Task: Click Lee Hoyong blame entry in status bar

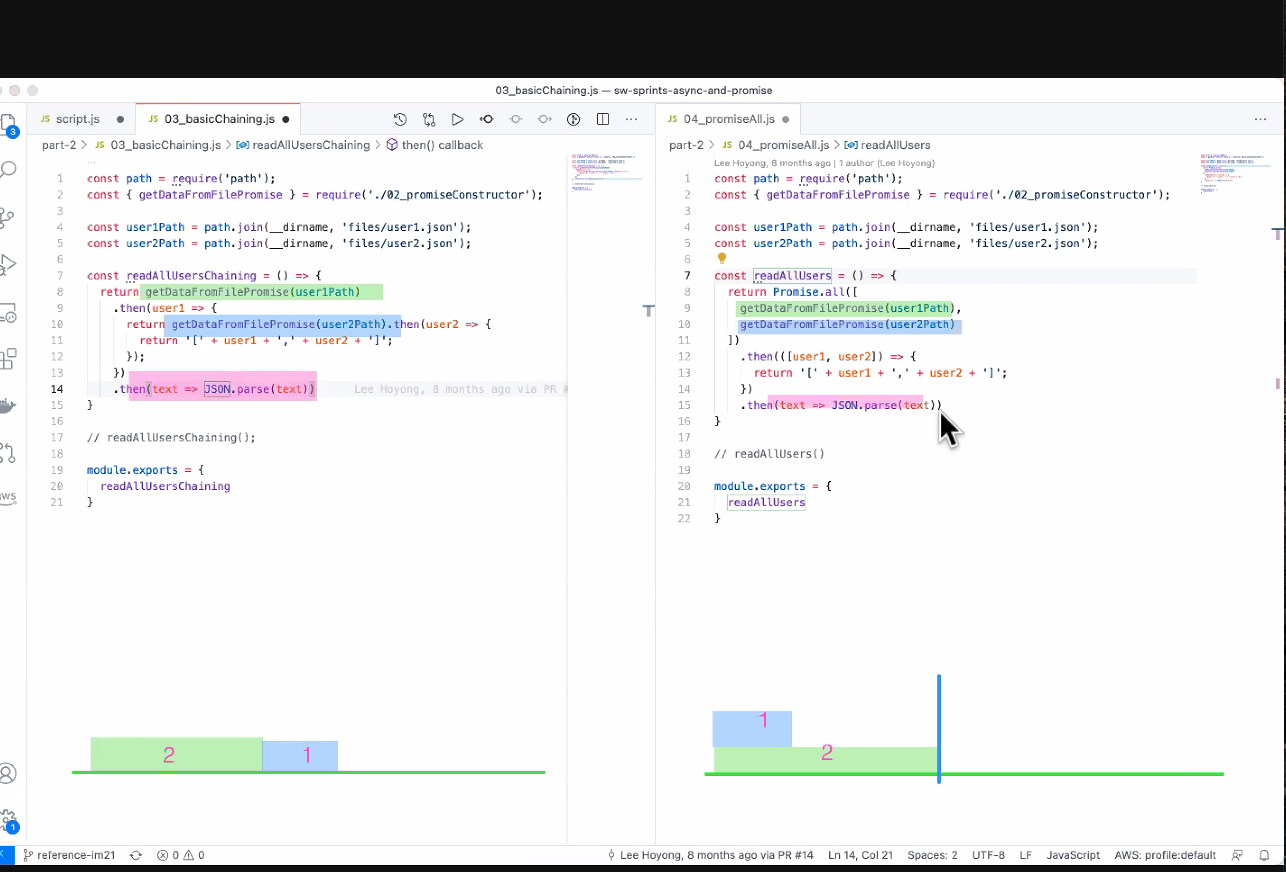Action: [x=710, y=855]
